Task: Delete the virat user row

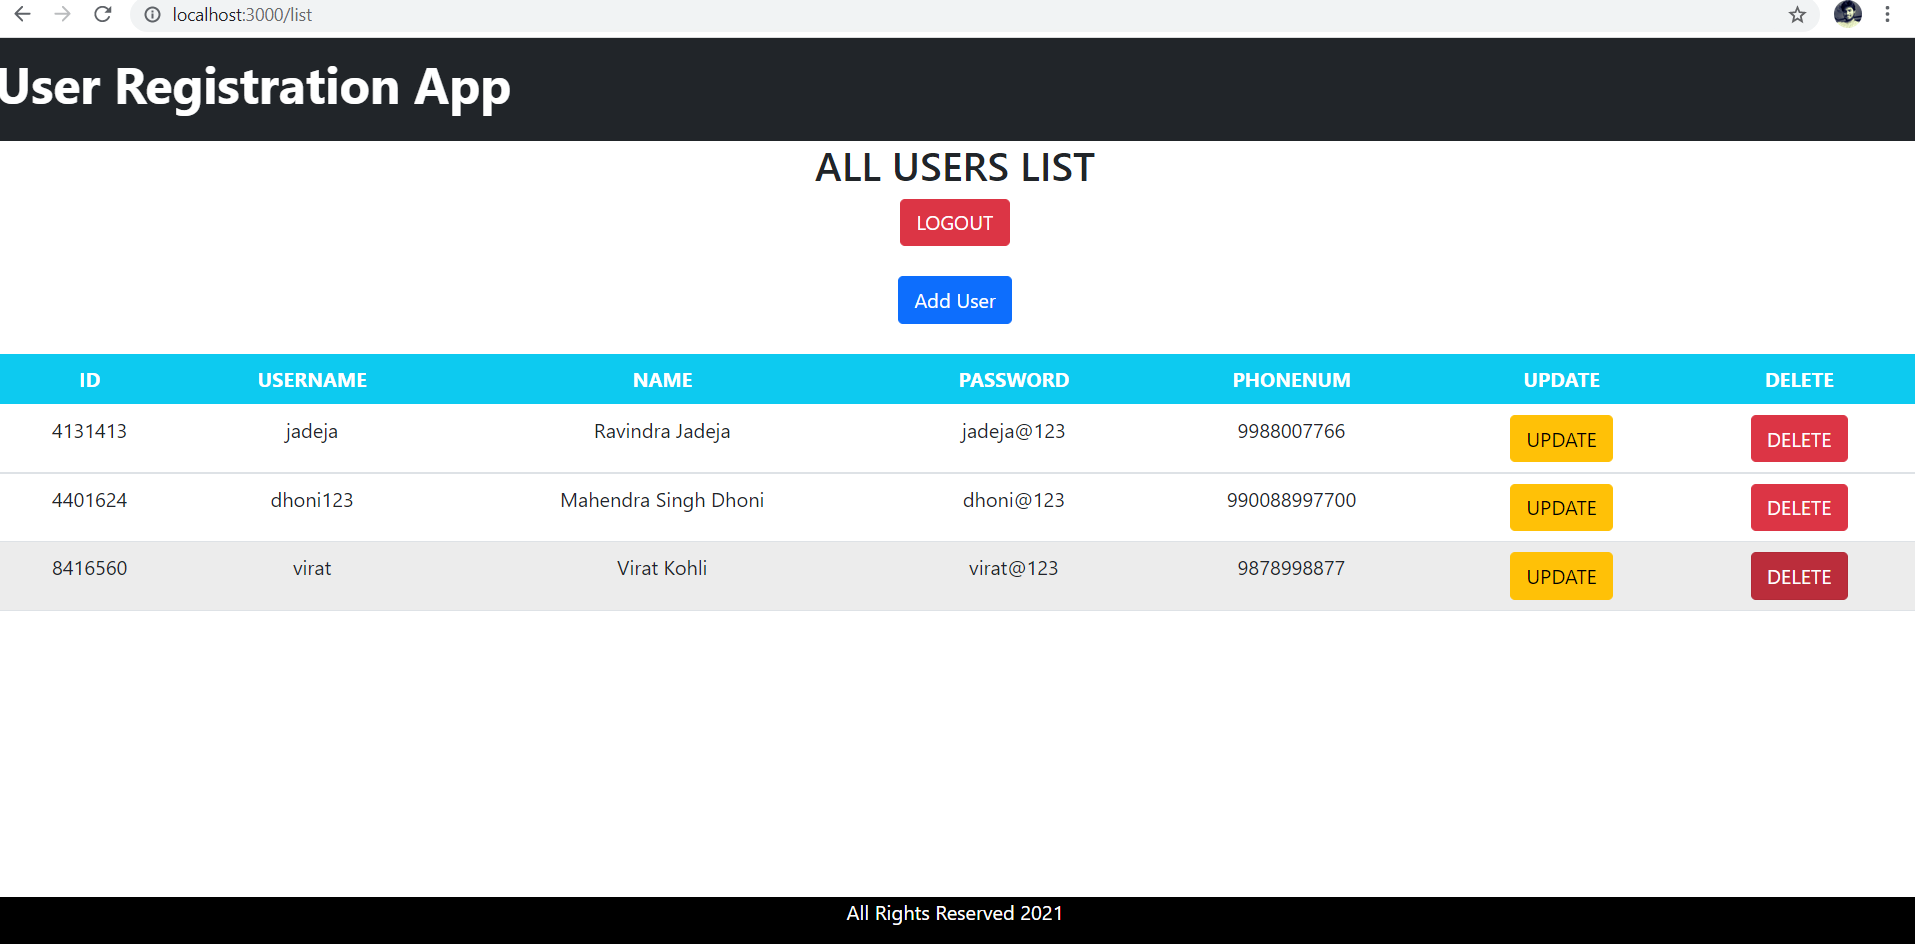Action: (x=1799, y=576)
